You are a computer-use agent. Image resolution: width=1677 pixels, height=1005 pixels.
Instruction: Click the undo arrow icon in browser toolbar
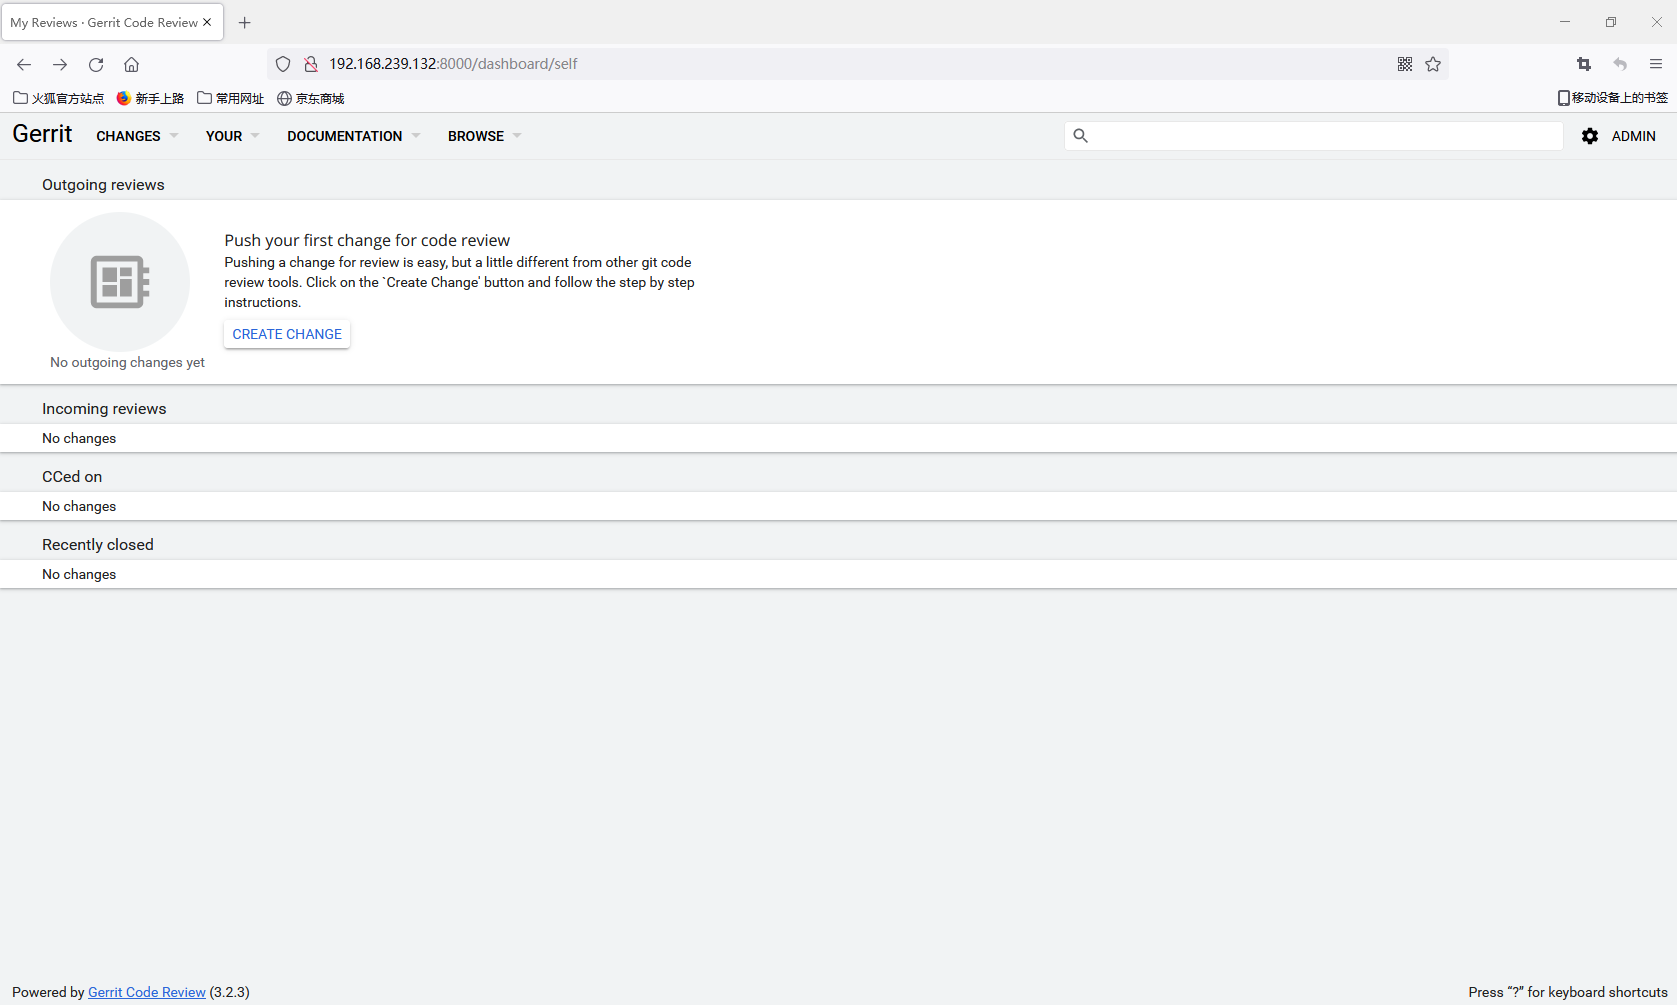(1620, 64)
